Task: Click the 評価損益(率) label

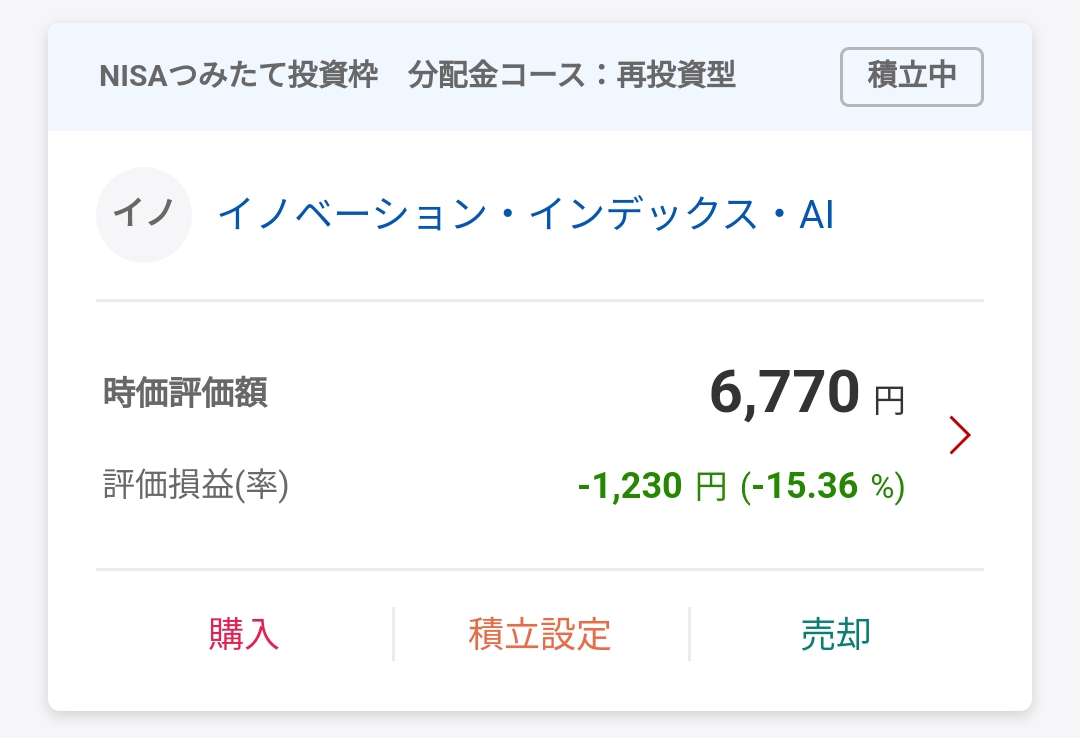Action: (196, 485)
